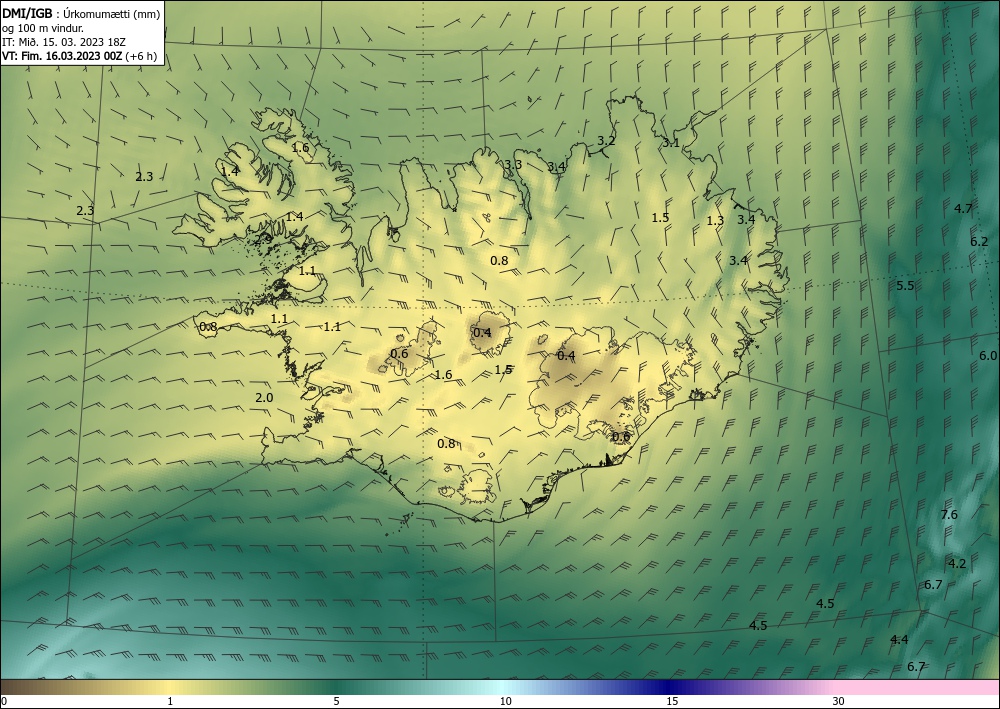Click the 0.4 value on Vatnajökull glacier
This screenshot has width=1000, height=709.
click(566, 356)
